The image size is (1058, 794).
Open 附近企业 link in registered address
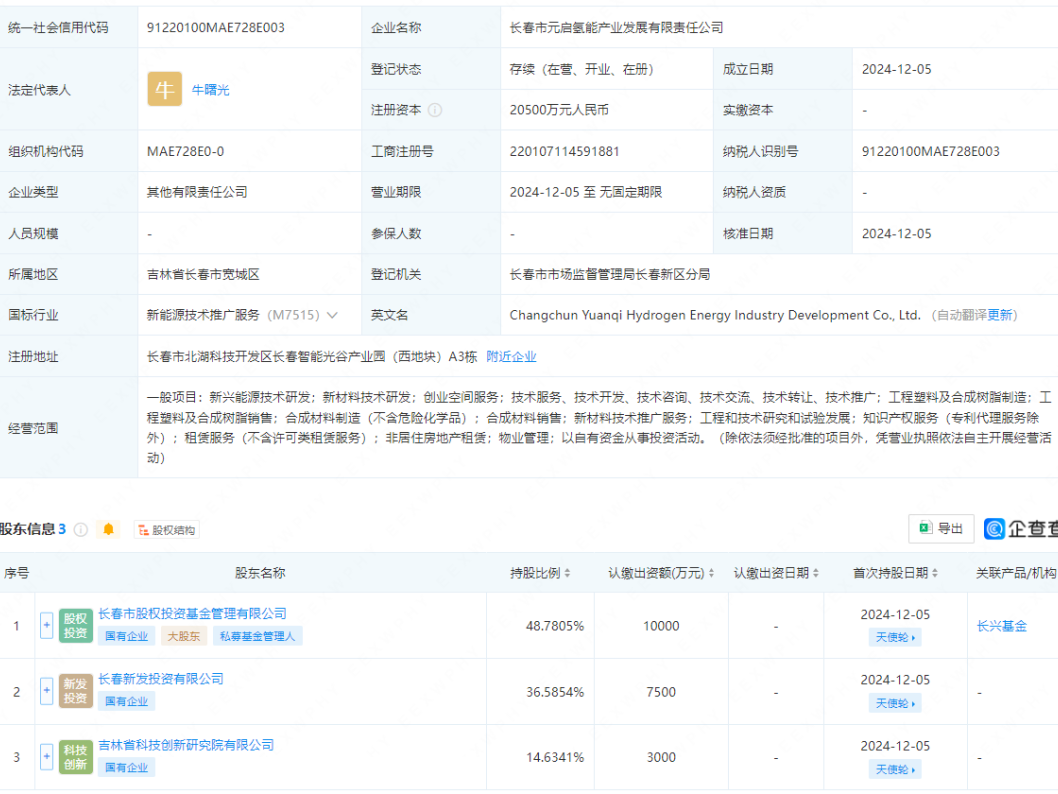tap(511, 356)
